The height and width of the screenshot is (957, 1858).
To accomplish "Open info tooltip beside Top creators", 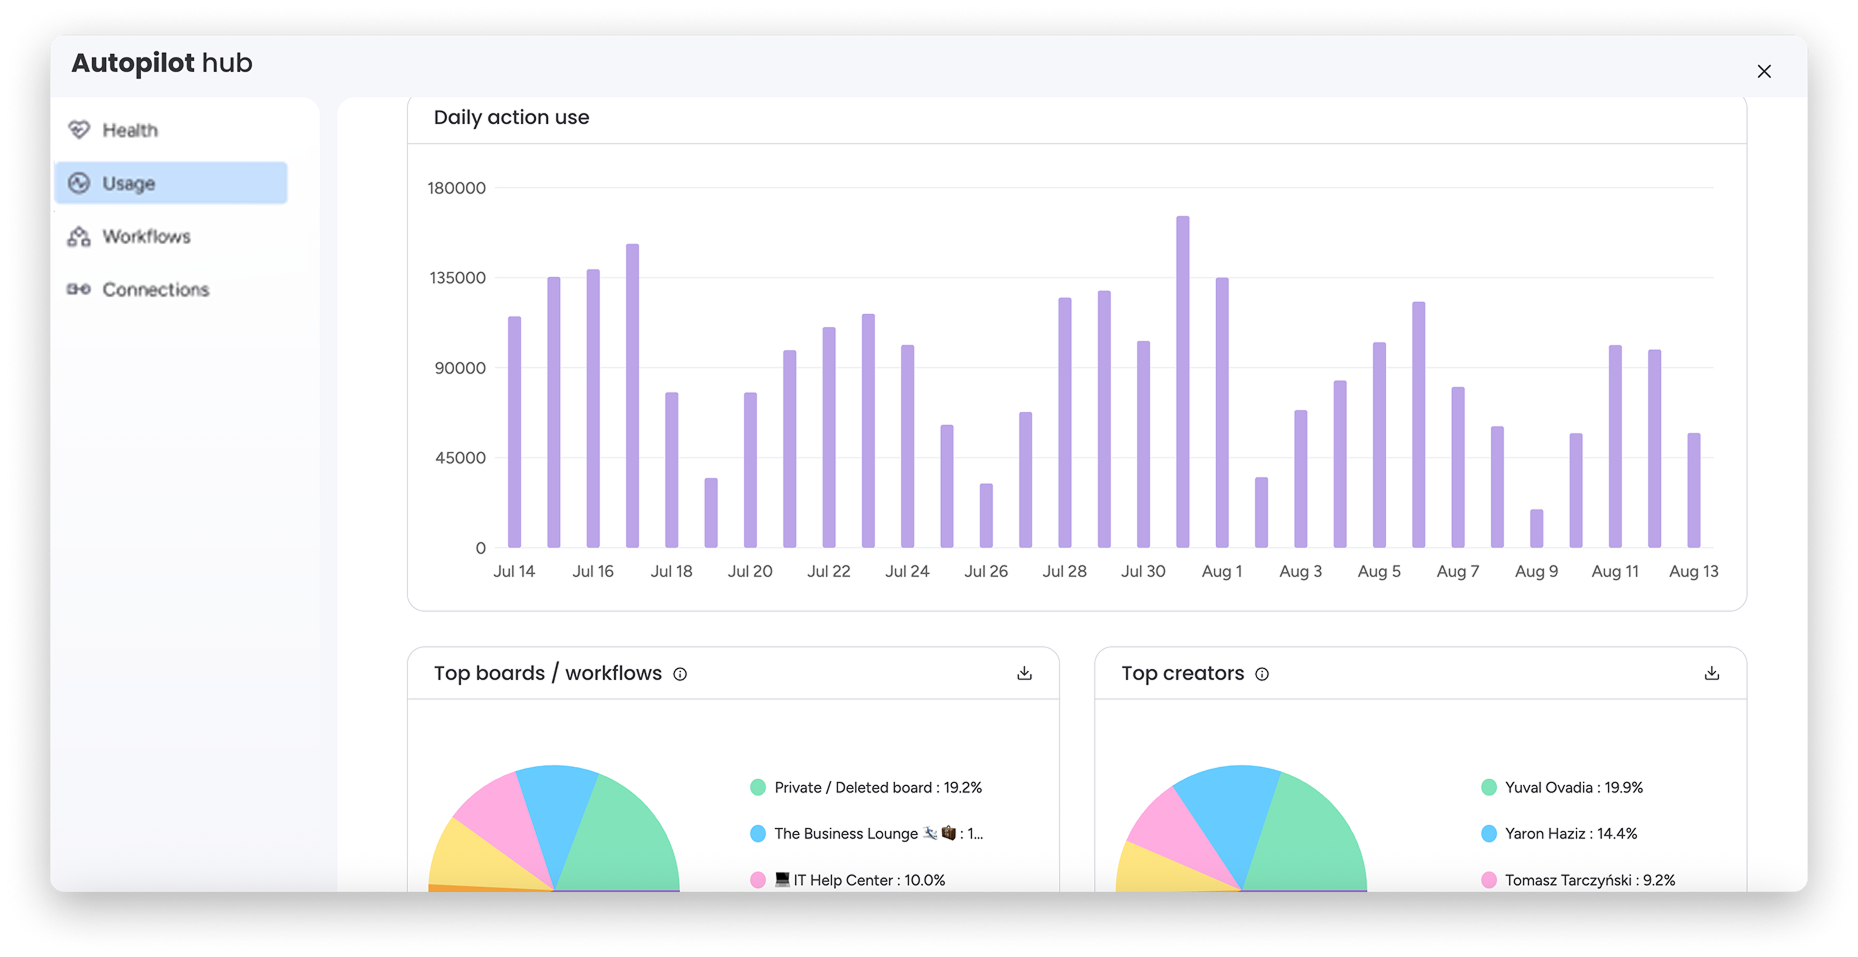I will [x=1262, y=675].
